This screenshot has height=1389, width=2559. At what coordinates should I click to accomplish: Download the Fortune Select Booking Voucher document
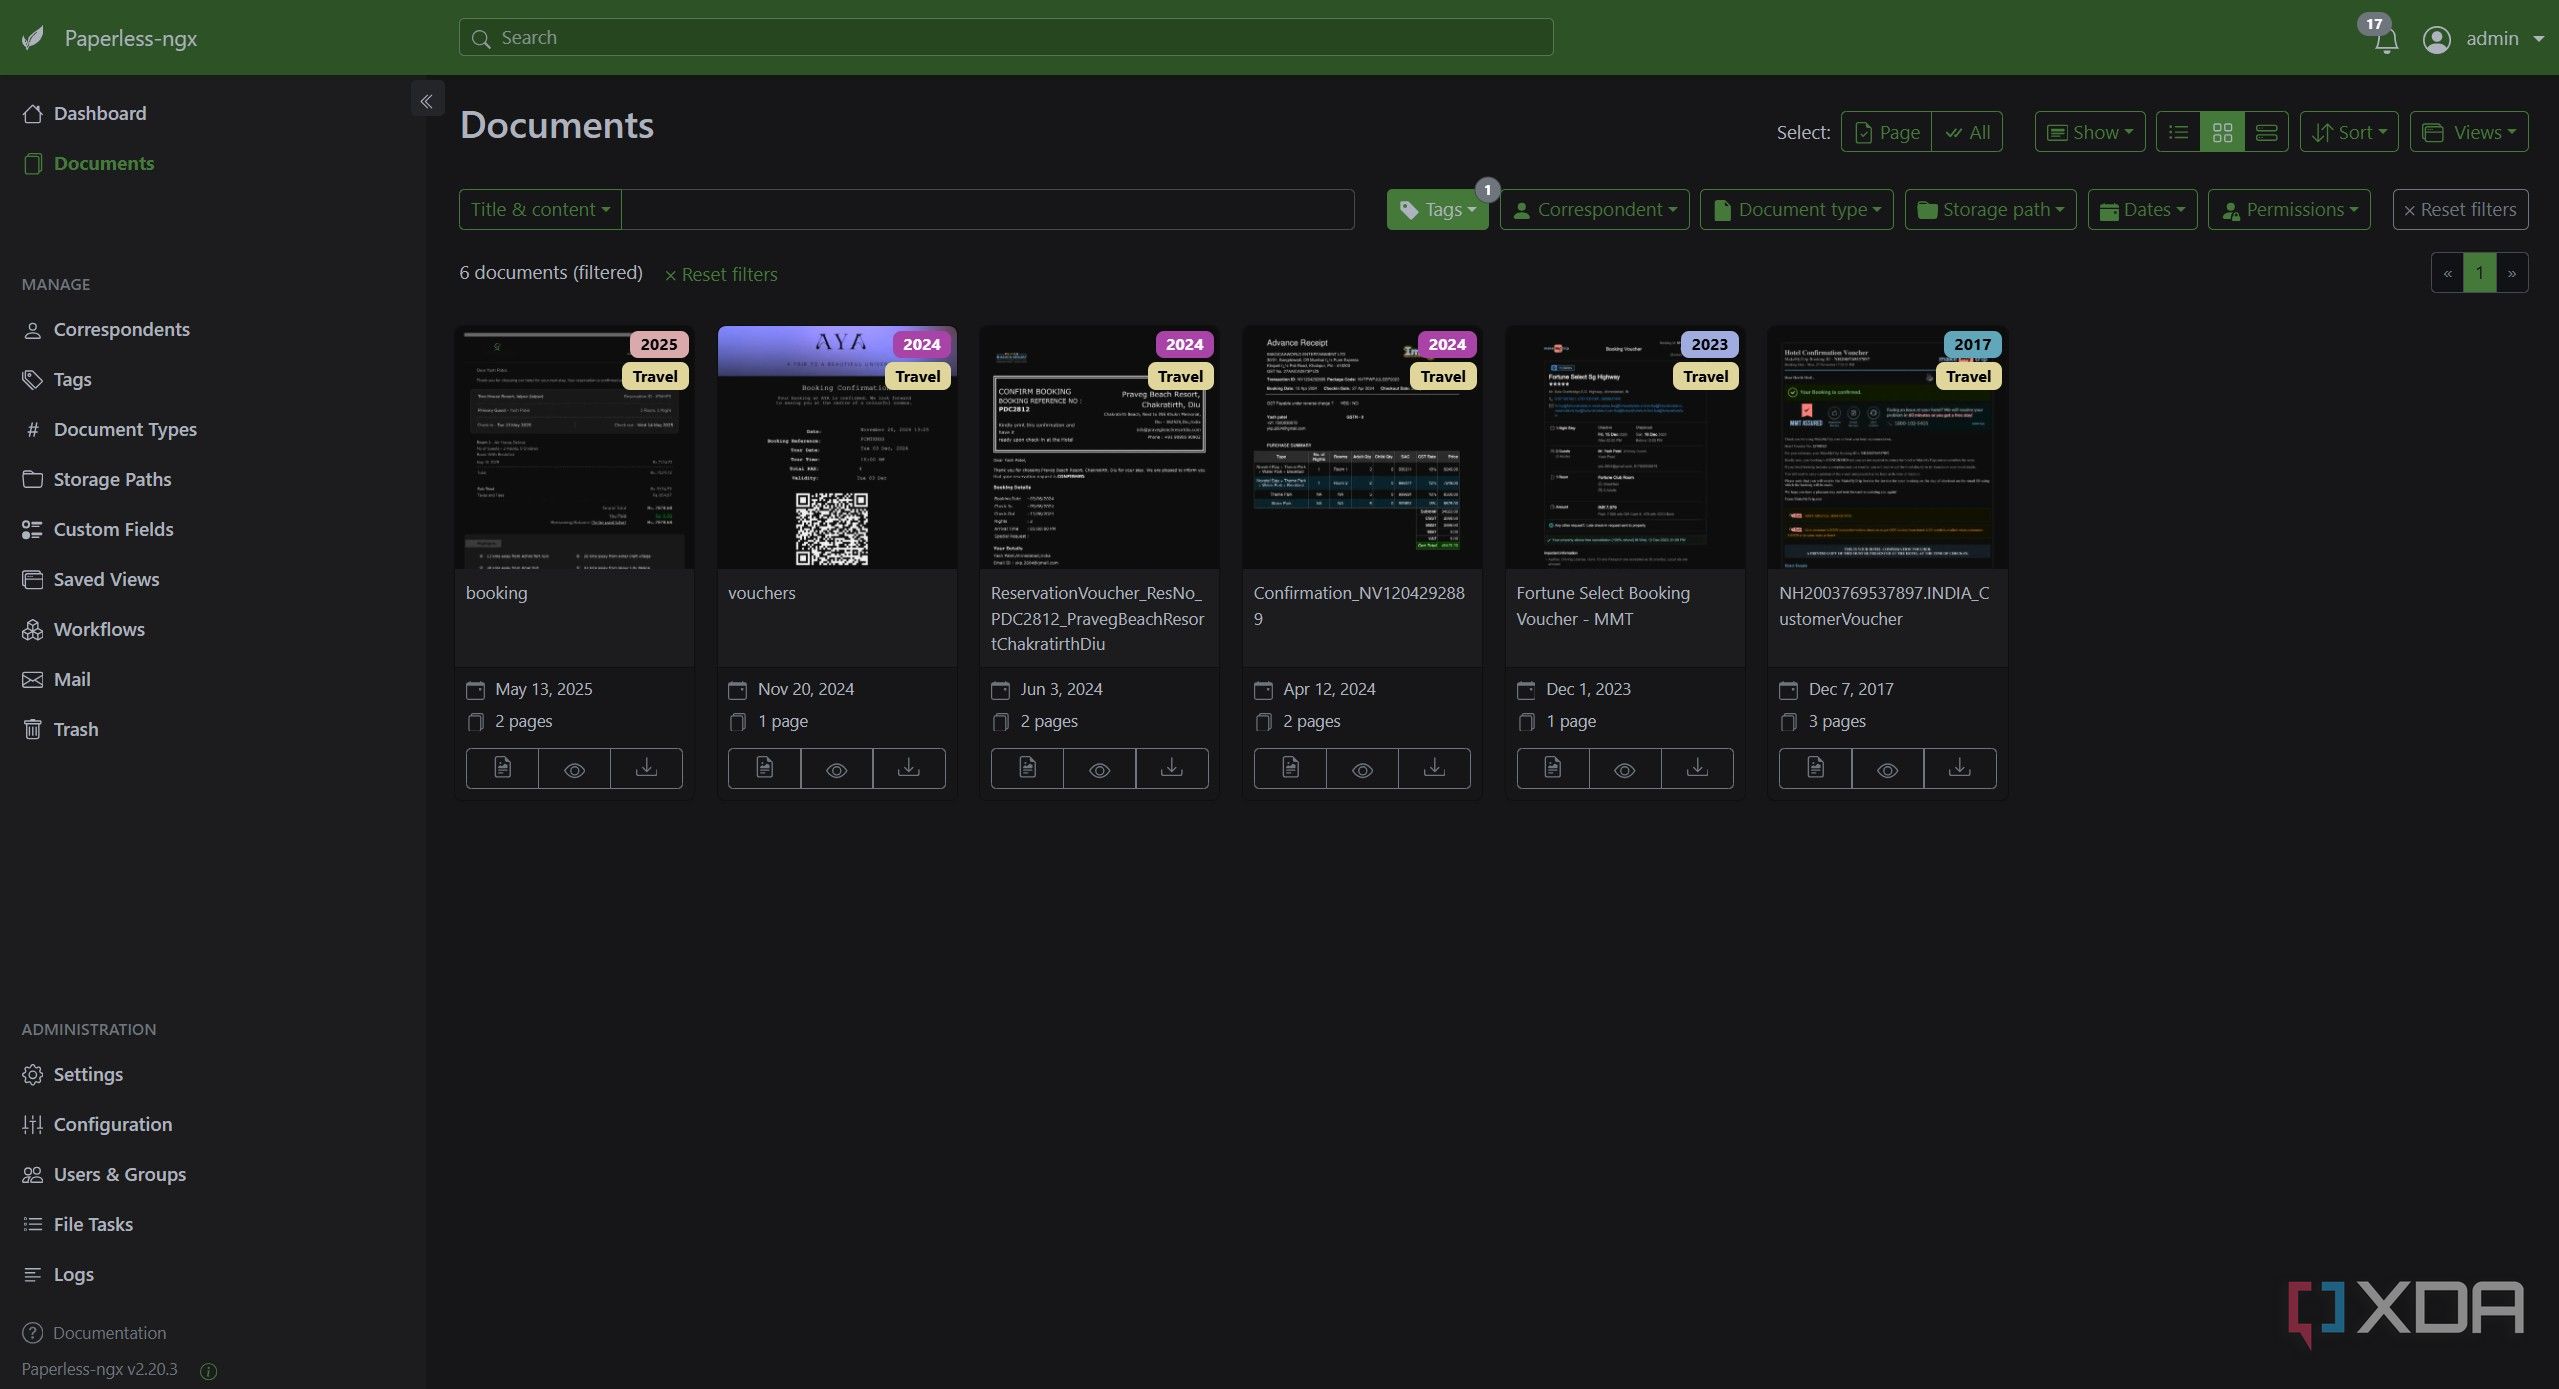click(1697, 768)
